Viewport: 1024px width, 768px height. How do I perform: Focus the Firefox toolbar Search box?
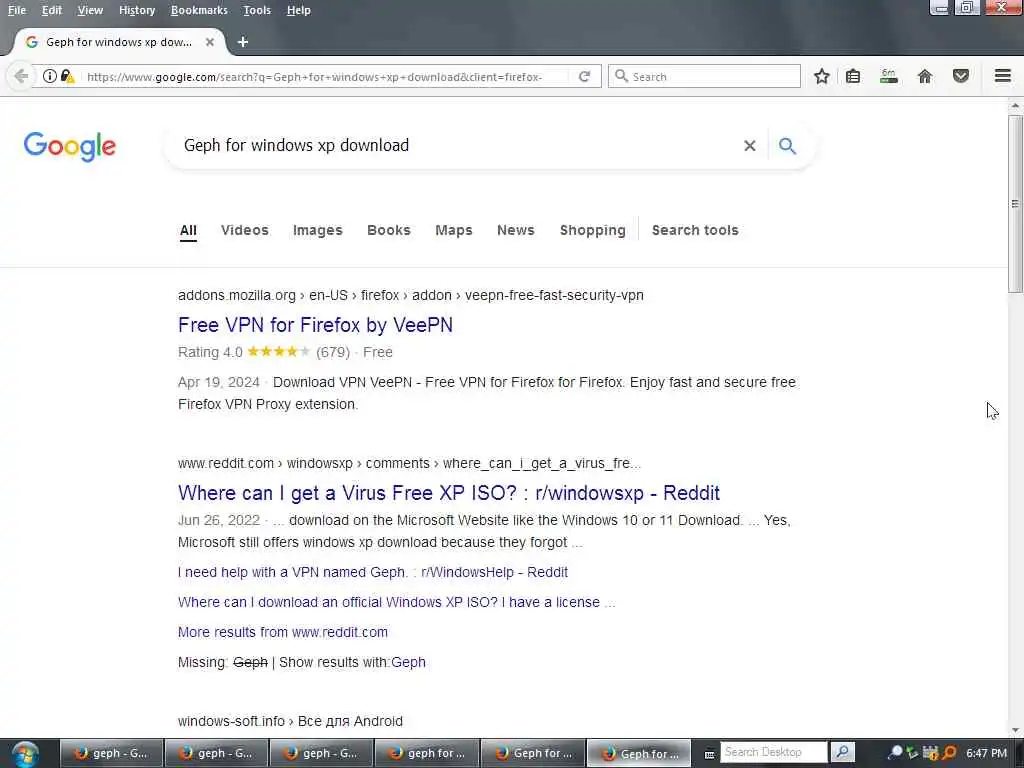tap(704, 76)
